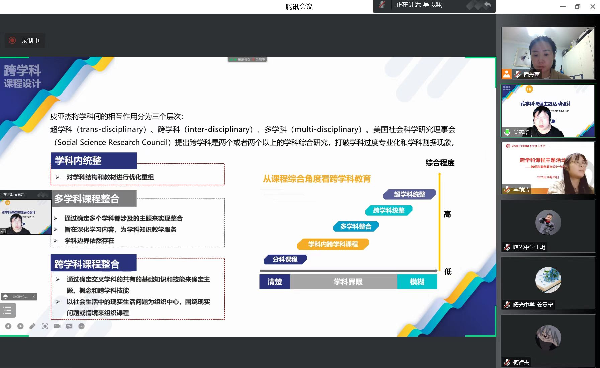Open the list panel icon at left edge
The image size is (600, 368).
[7, 311]
